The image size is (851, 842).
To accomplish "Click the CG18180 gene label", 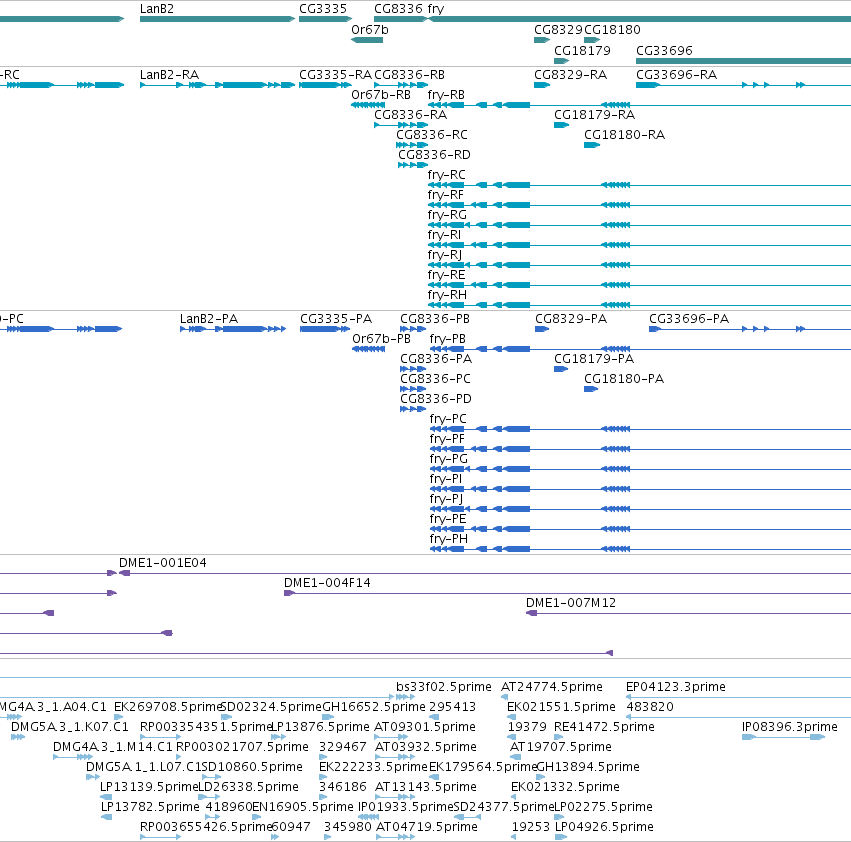I will pos(612,30).
